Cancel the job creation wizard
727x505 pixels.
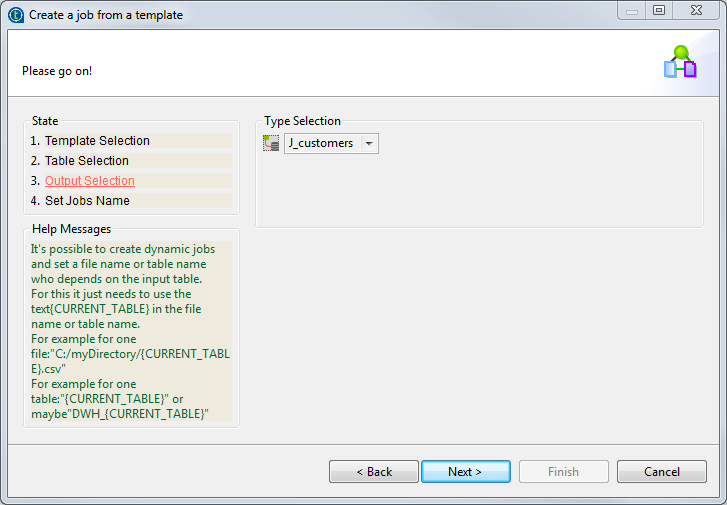[662, 472]
